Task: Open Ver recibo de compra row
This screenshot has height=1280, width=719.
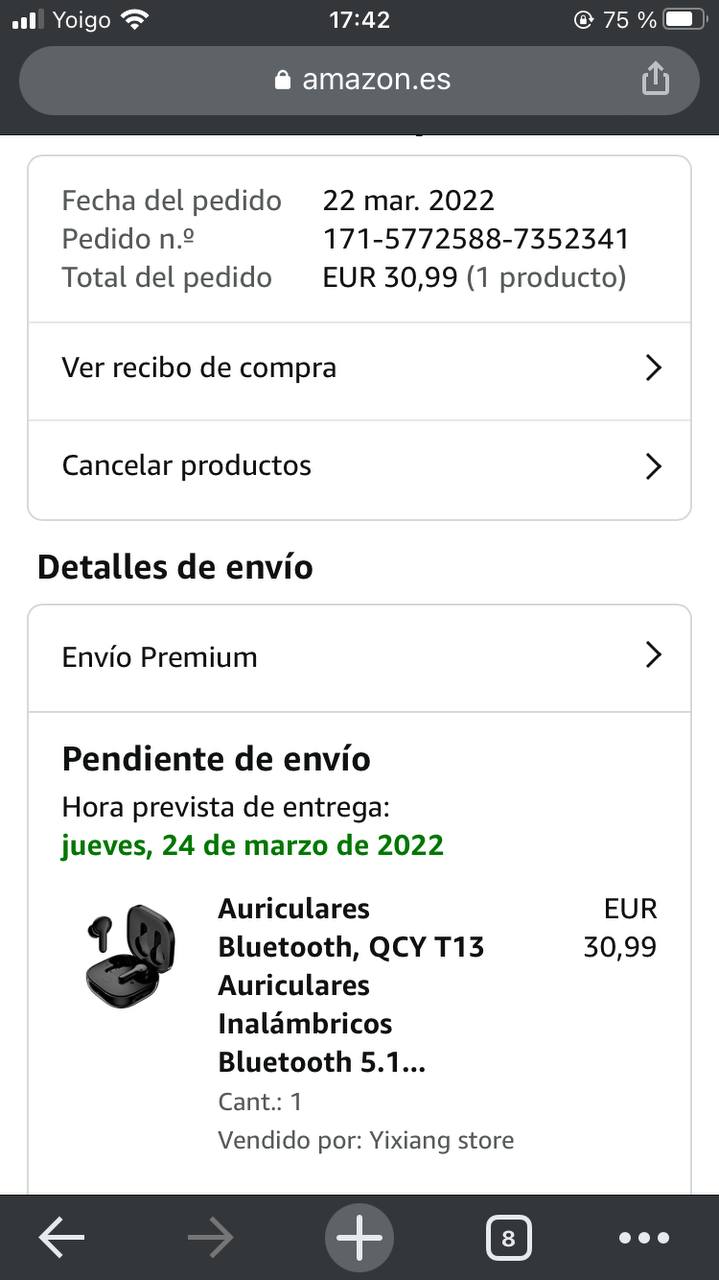Action: pos(200,368)
